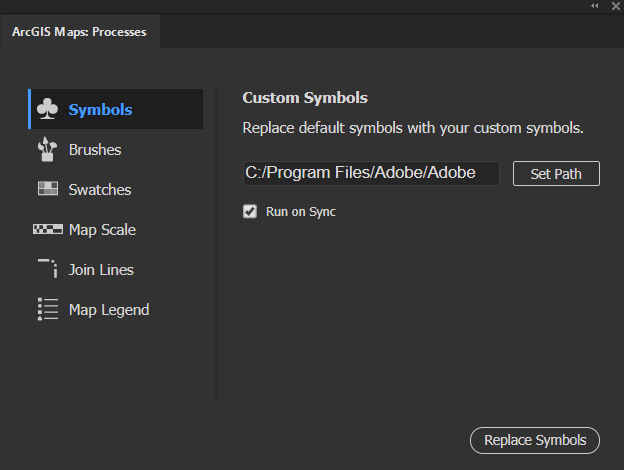Select the ArcGIS Maps: Processes tab
The width and height of the screenshot is (624, 470).
(80, 32)
